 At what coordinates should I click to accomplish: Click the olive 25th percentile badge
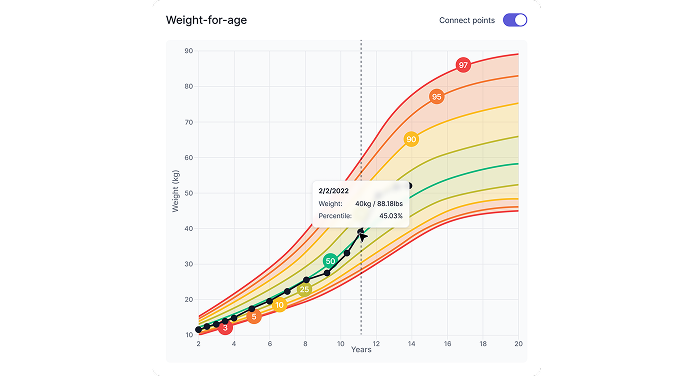pos(304,290)
